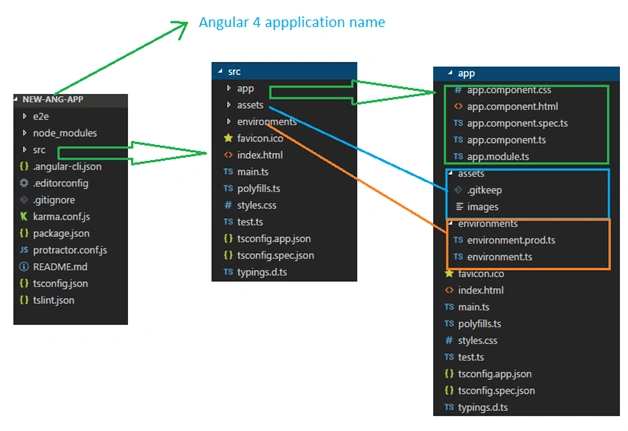Collapse the NEW-ANG-APP root folder arrow
The width and height of the screenshot is (628, 431).
coord(16,99)
